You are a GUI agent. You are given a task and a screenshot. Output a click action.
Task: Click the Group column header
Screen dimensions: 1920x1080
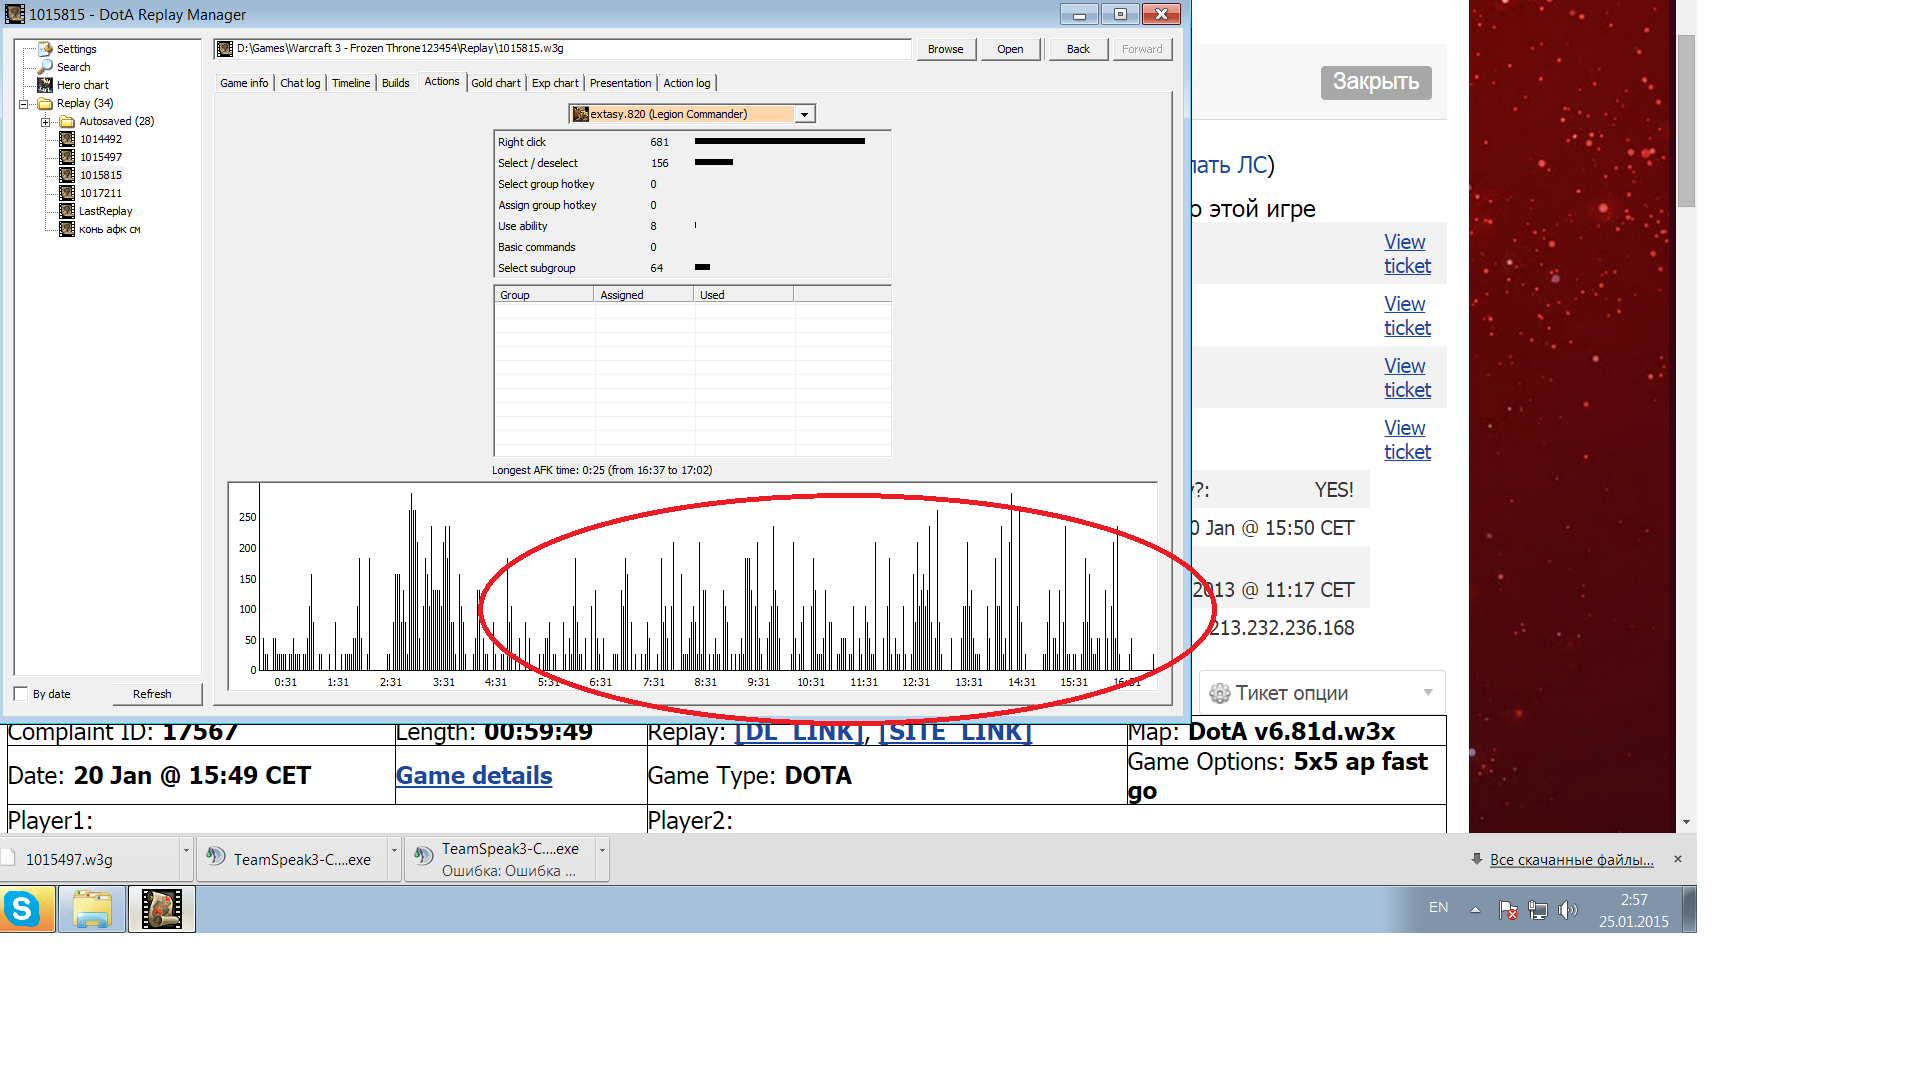(x=544, y=295)
